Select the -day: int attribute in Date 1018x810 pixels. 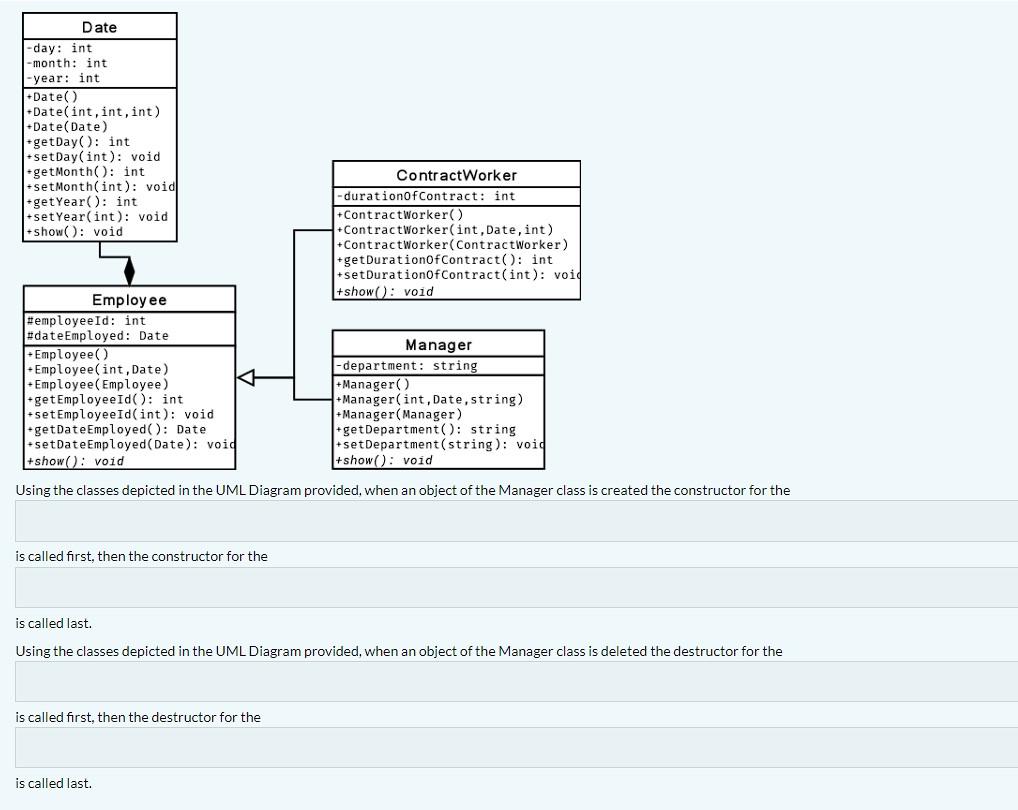click(57, 47)
